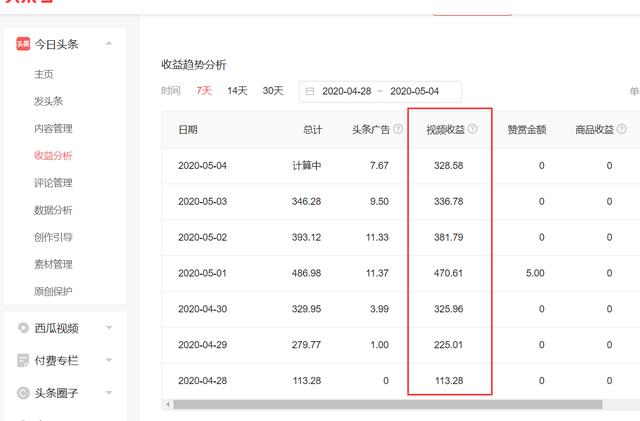Click the horizontal table scrollbar thumb

pyautogui.click(x=388, y=404)
